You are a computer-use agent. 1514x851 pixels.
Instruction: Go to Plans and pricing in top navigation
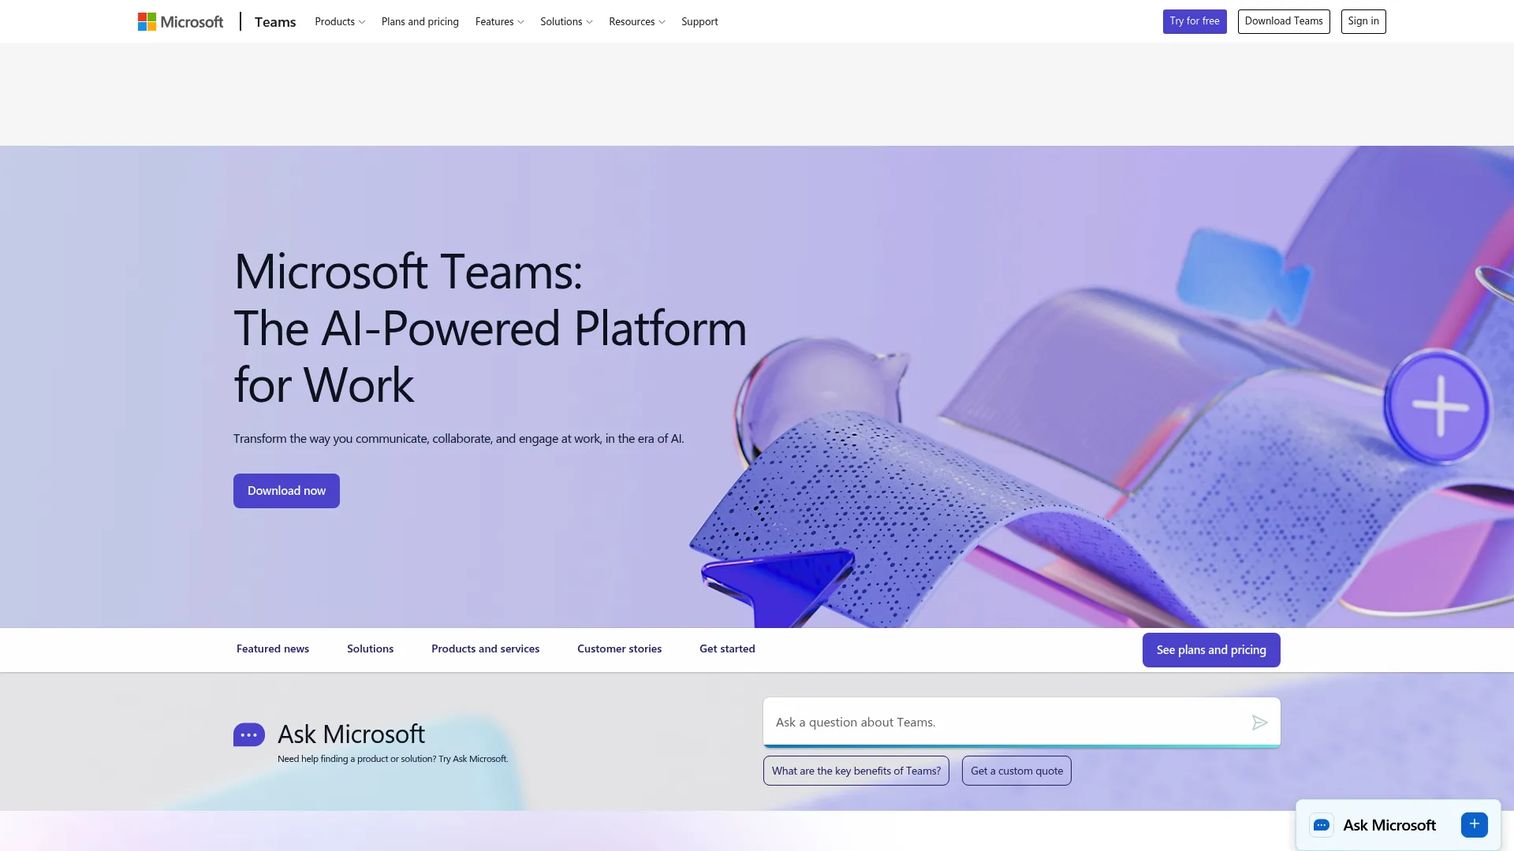point(420,21)
